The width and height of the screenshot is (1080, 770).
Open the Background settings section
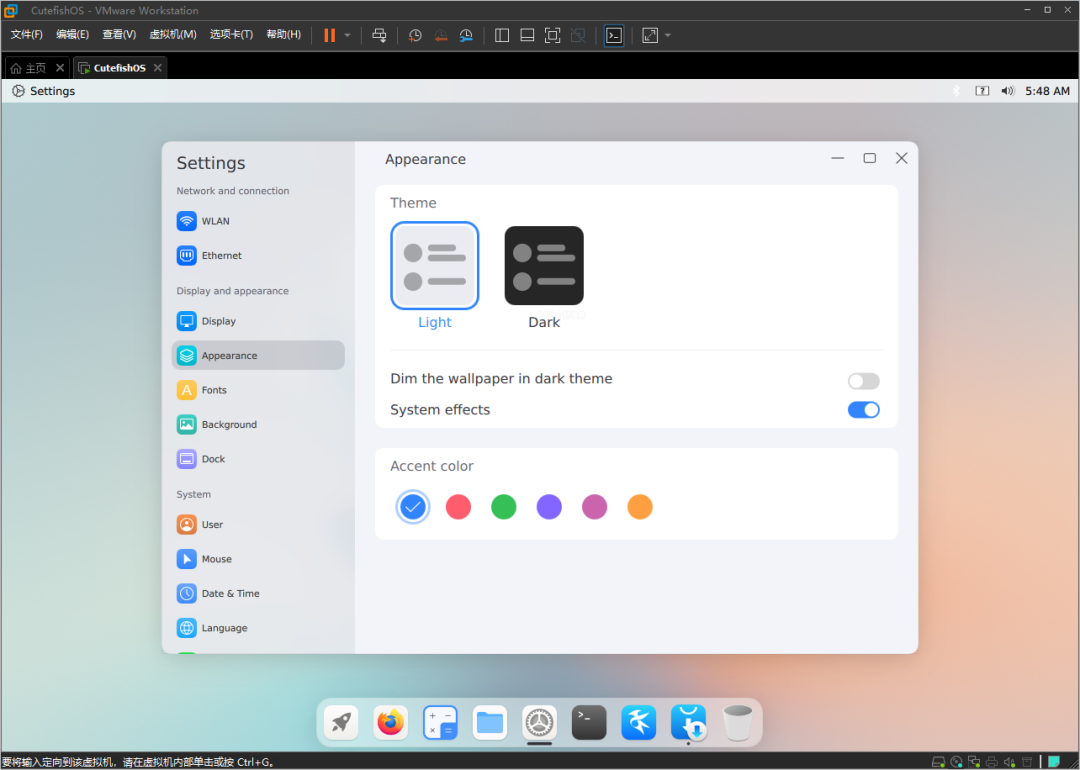229,425
